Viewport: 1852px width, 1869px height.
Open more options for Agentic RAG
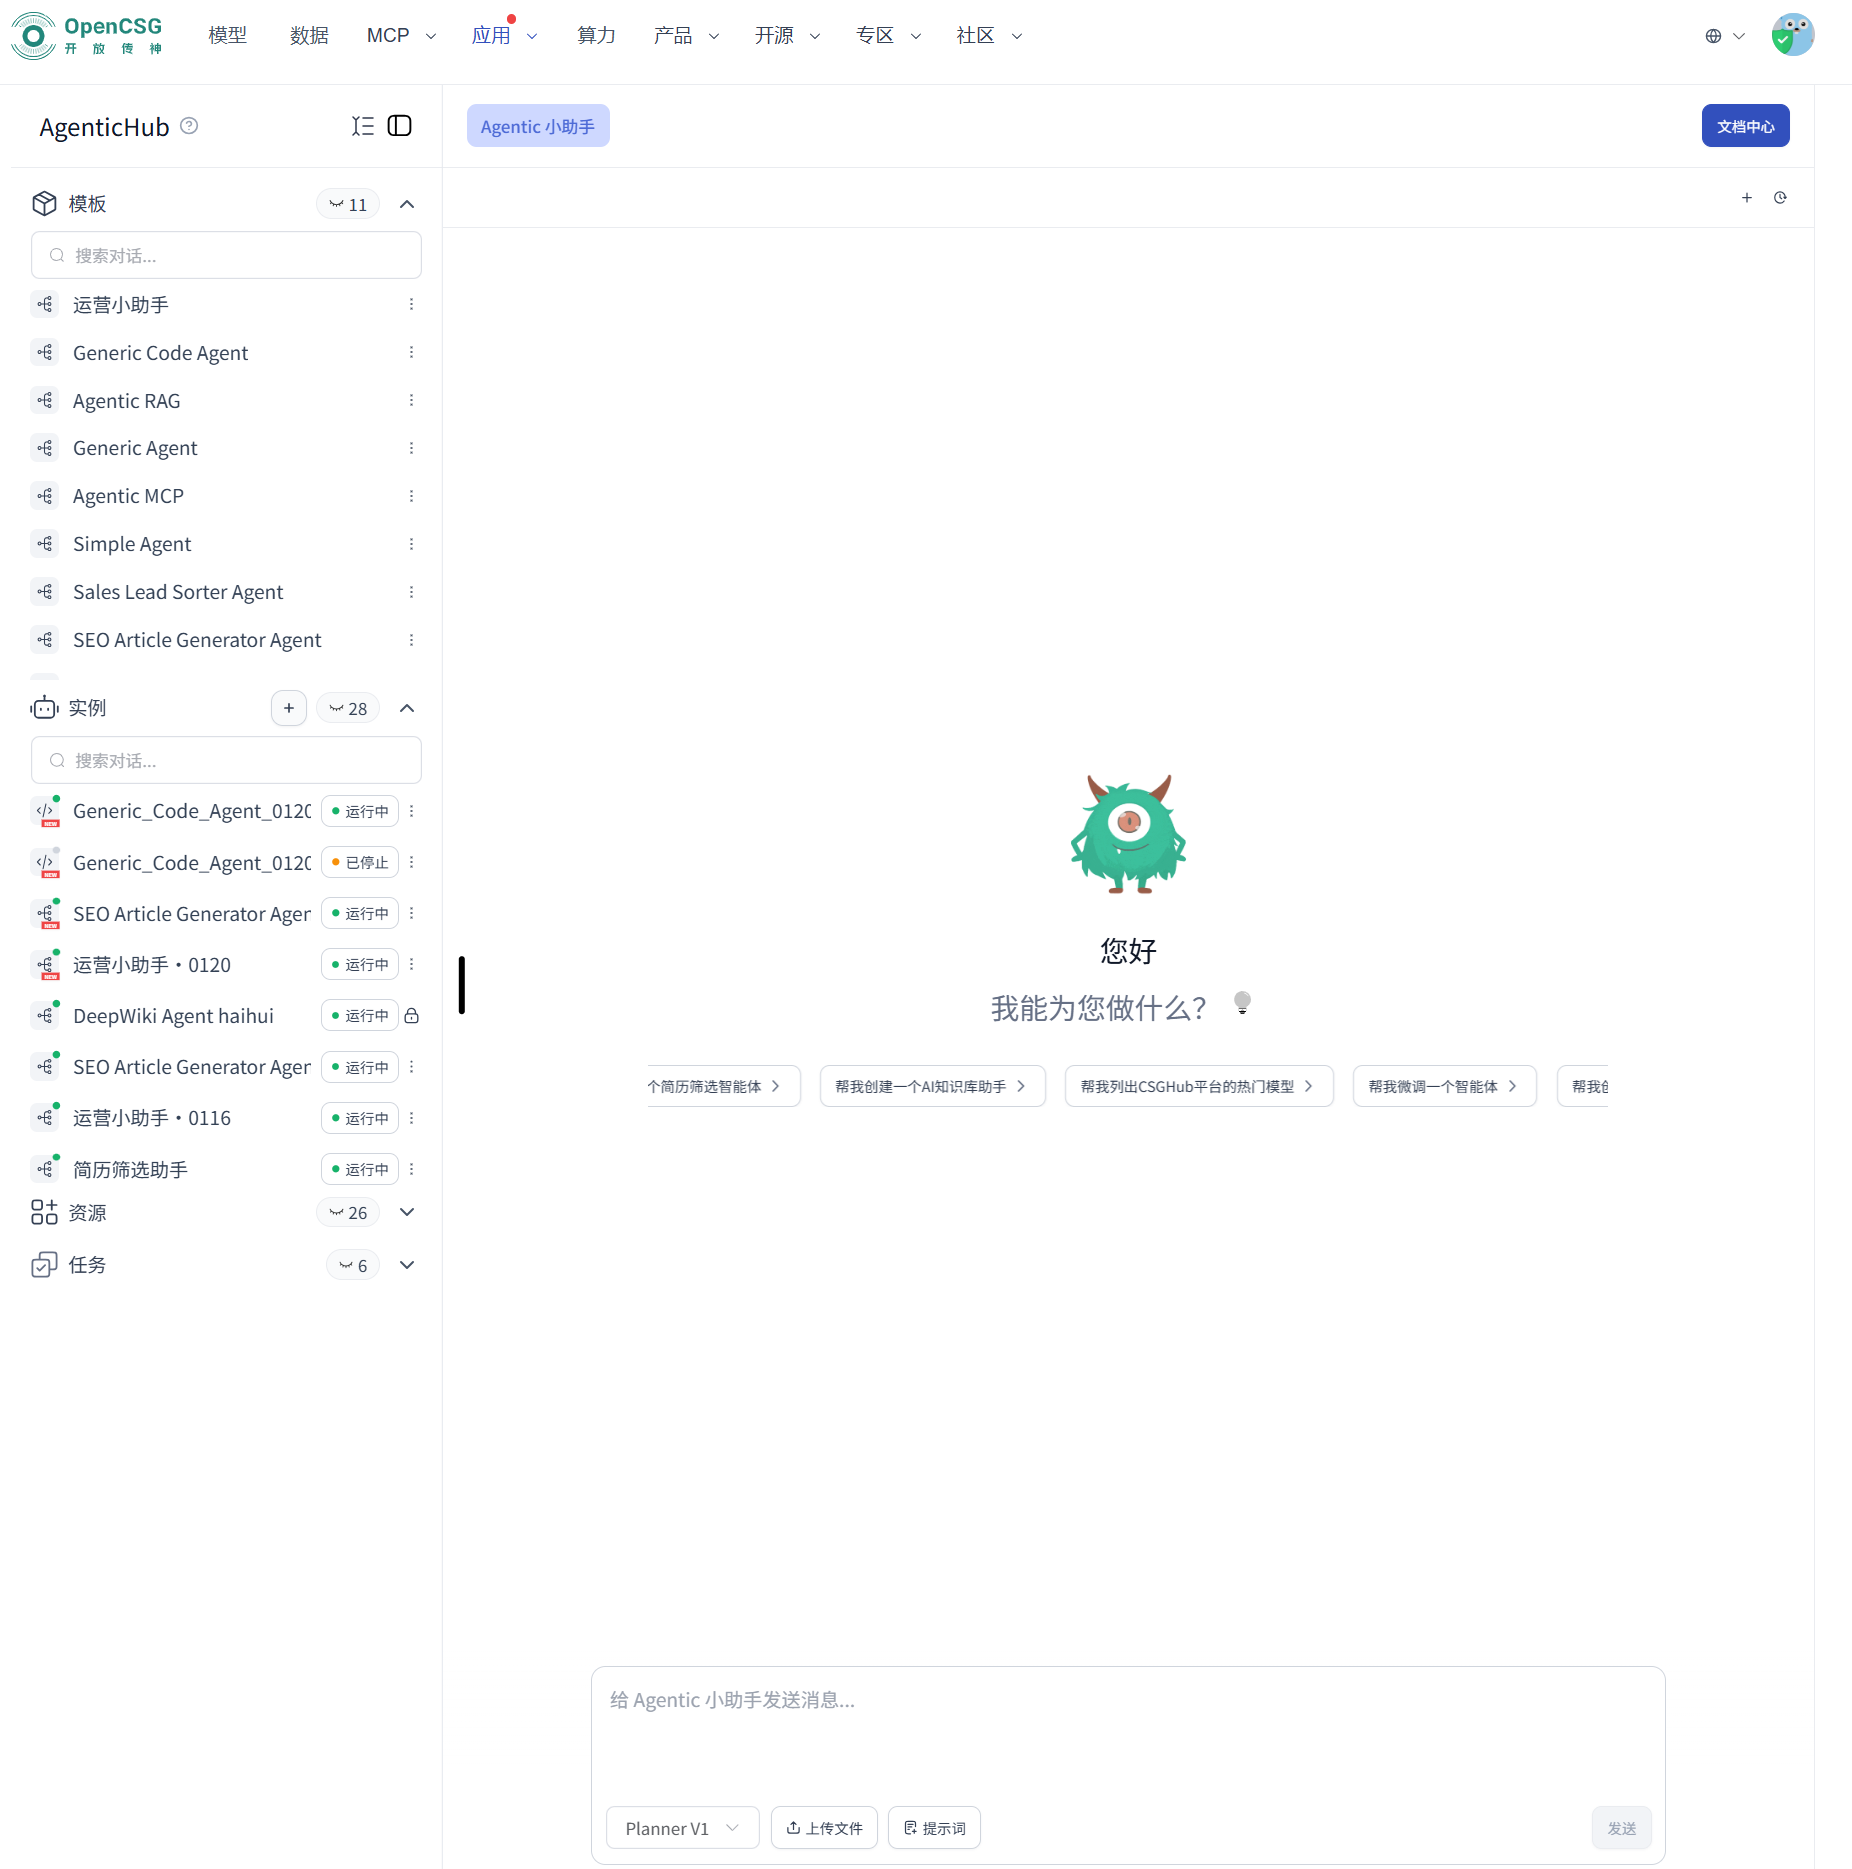tap(411, 401)
